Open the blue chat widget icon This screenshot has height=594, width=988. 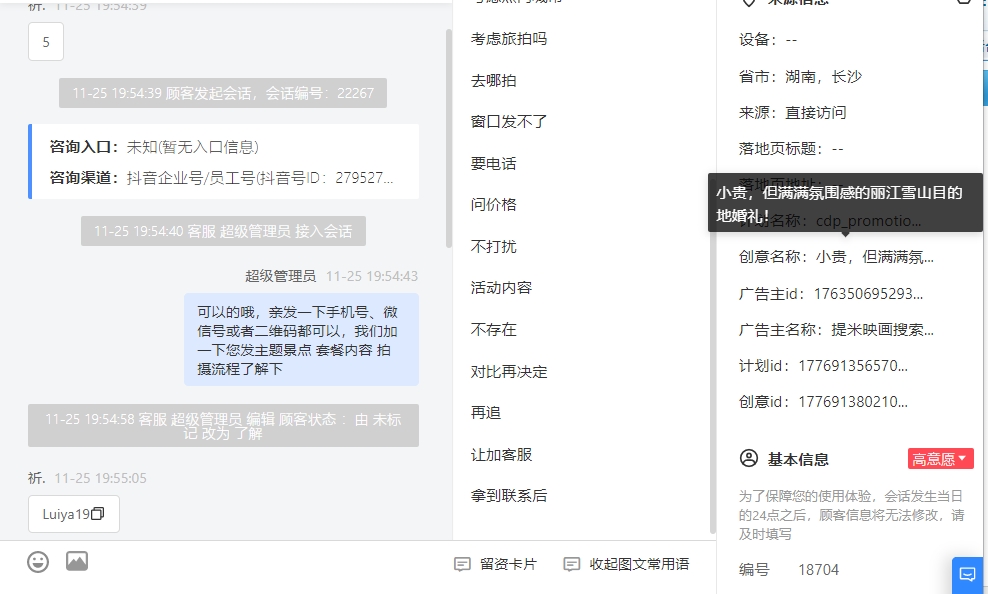point(967,574)
